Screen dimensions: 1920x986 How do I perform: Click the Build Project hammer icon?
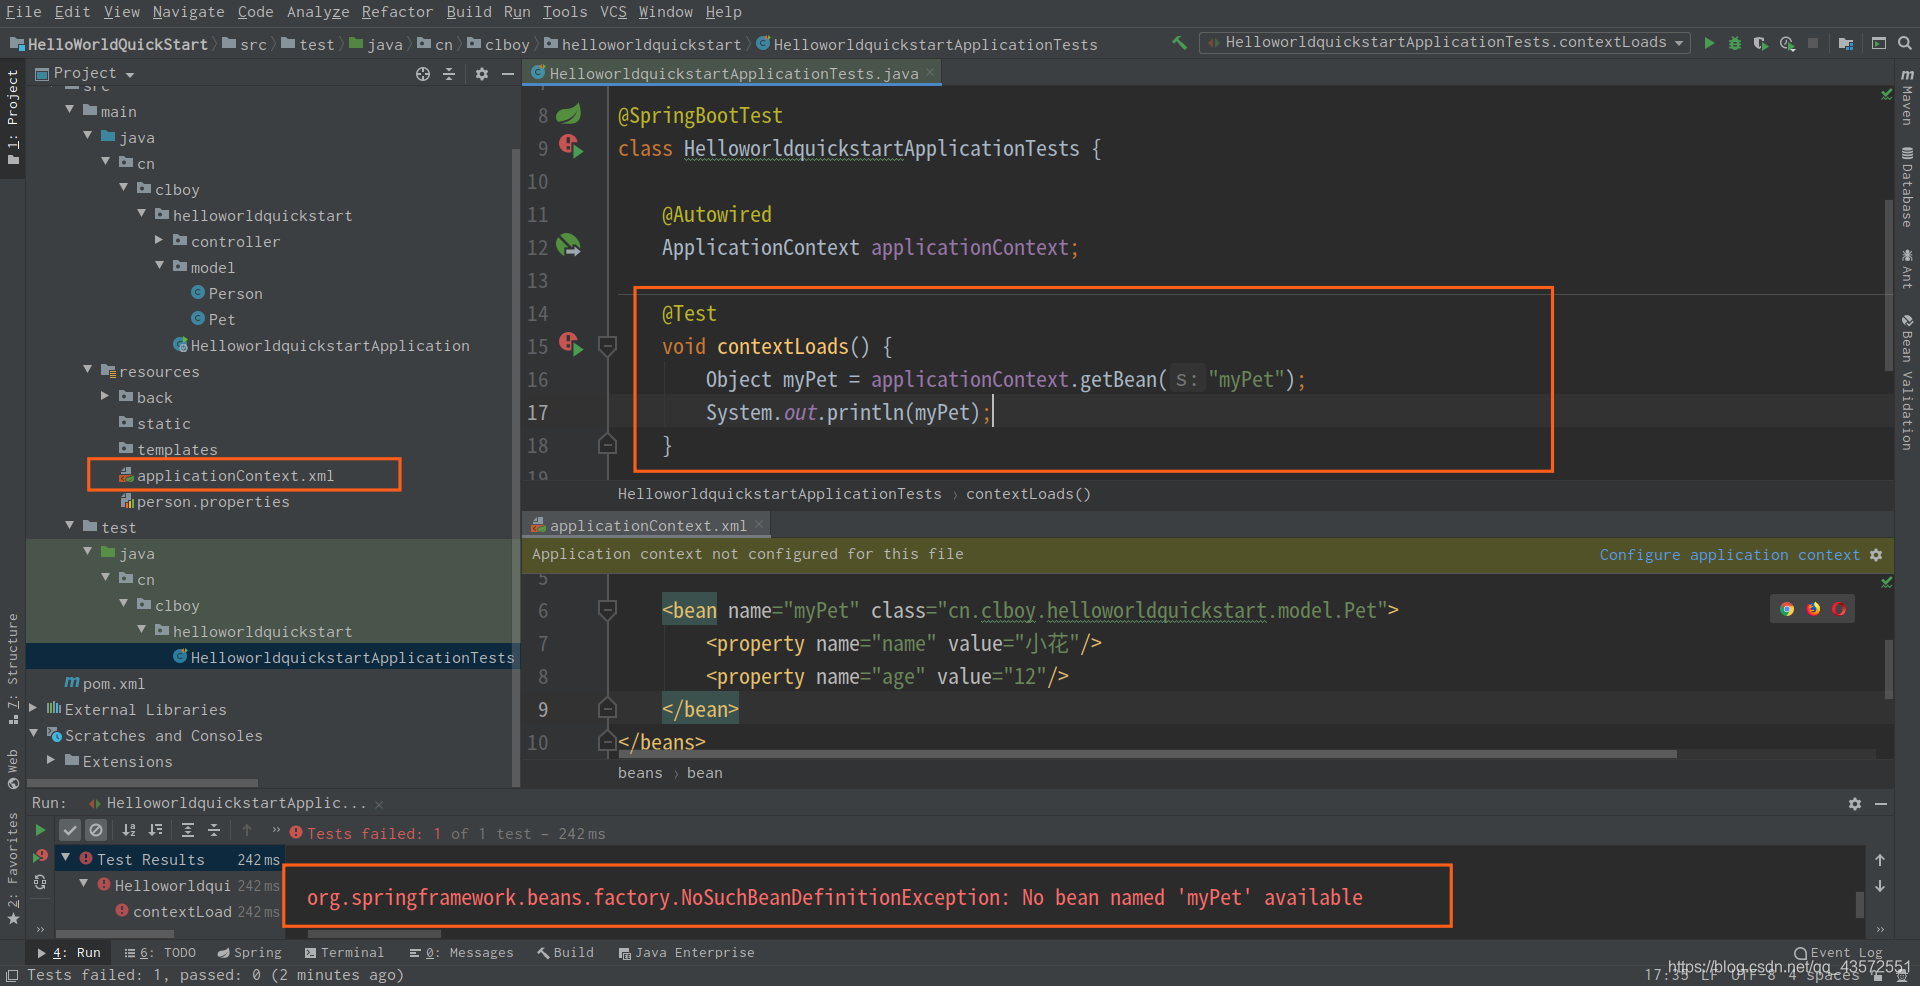(1180, 43)
